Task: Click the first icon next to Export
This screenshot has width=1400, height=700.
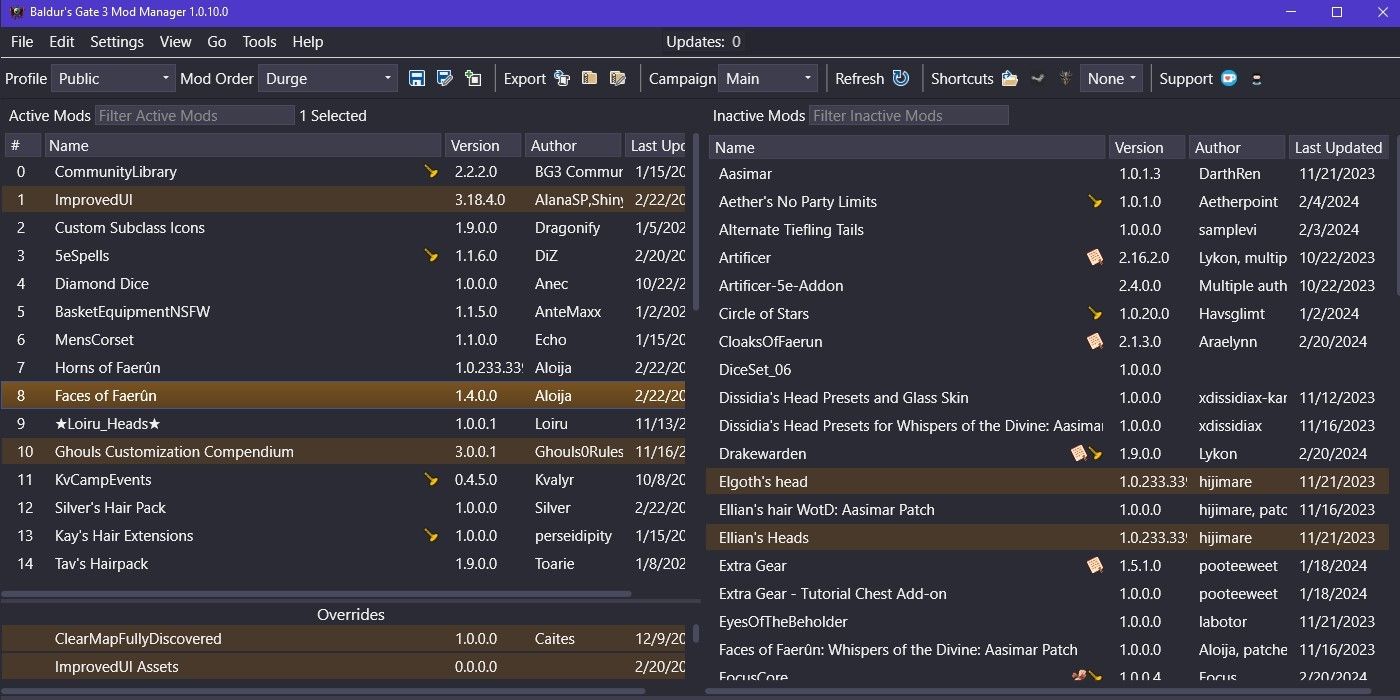Action: 562,78
